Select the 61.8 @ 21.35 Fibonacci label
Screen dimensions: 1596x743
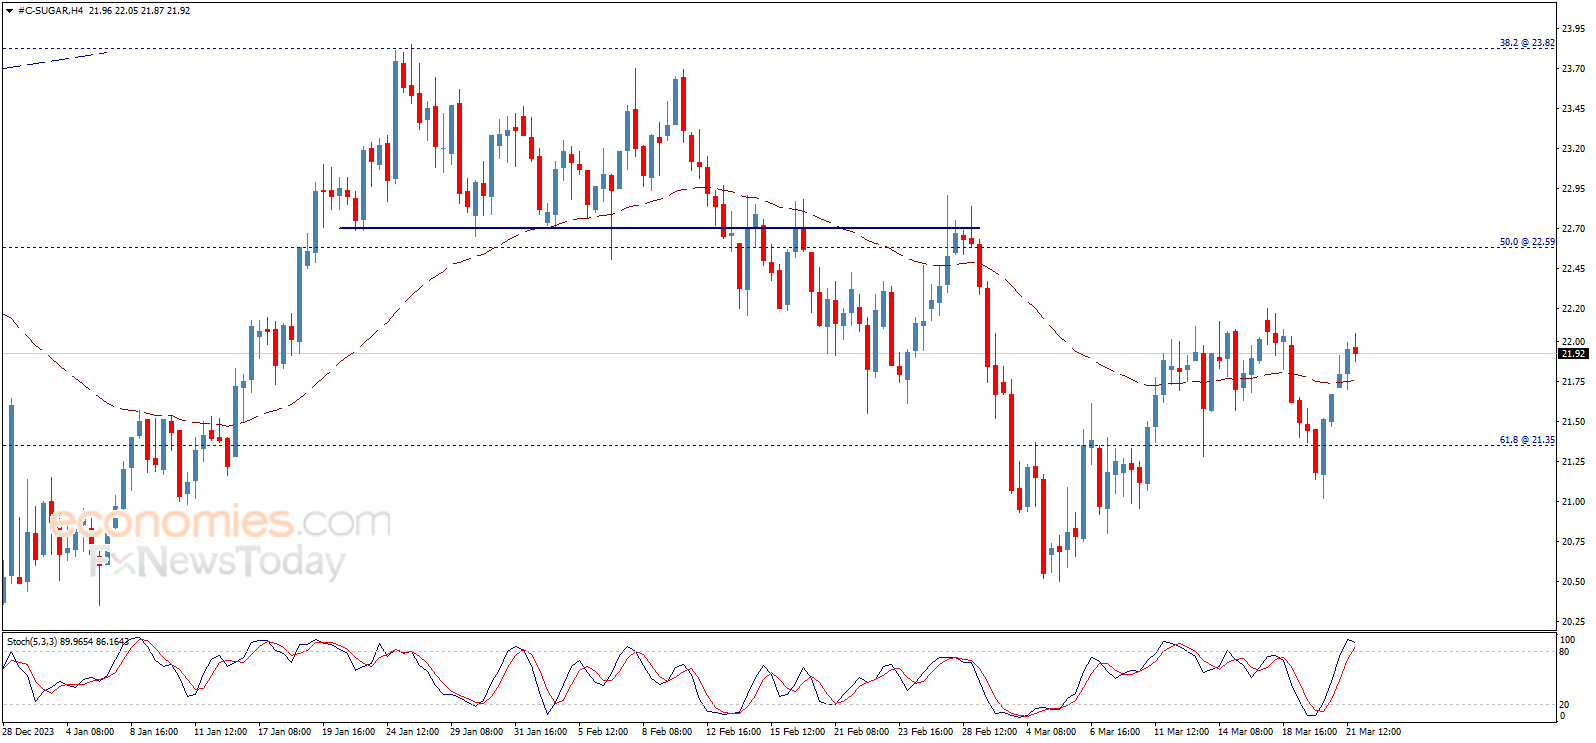[x=1527, y=440]
